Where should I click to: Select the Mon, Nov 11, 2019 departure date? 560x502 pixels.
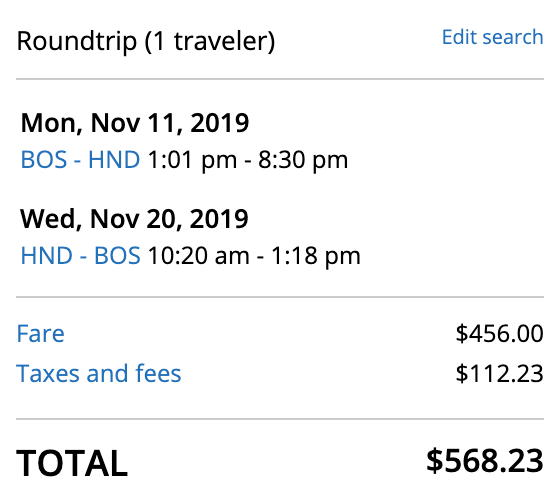point(135,123)
